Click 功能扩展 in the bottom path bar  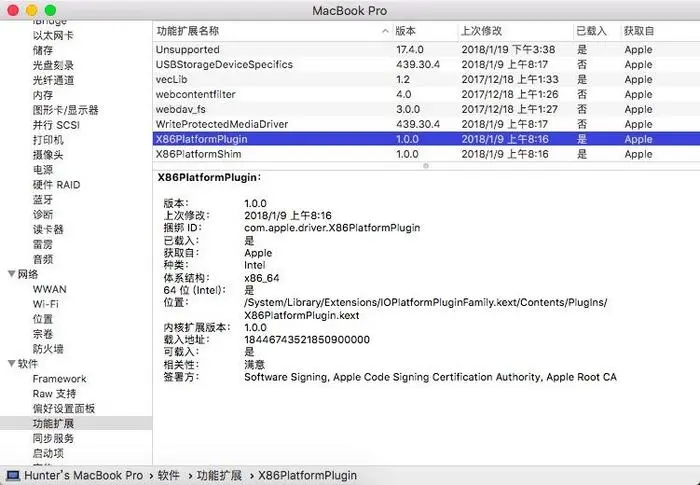(219, 476)
